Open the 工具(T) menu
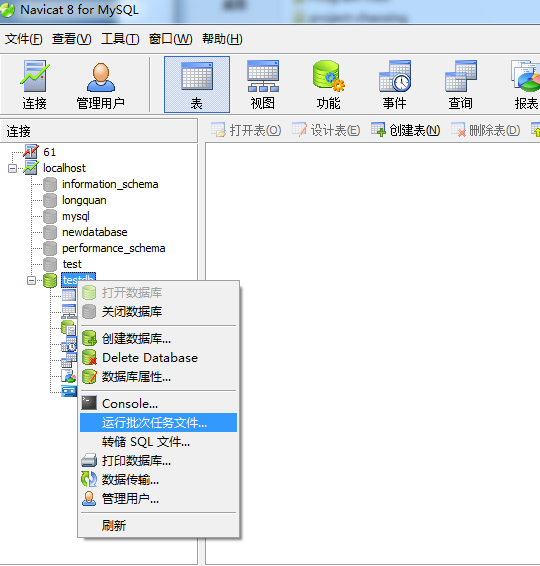Viewport: 540px width, 566px height. [x=120, y=39]
